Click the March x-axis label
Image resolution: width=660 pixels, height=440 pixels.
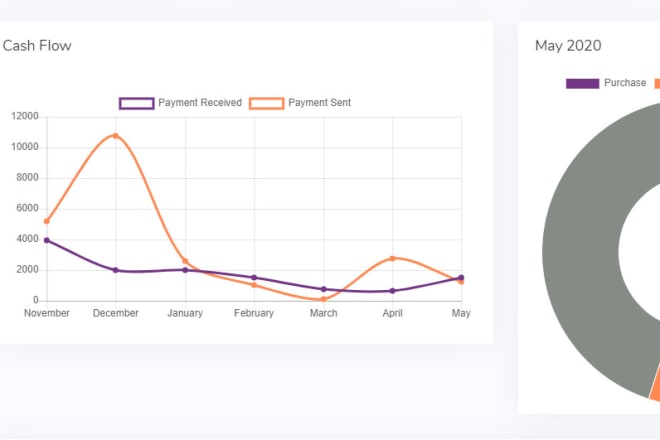[x=323, y=313]
